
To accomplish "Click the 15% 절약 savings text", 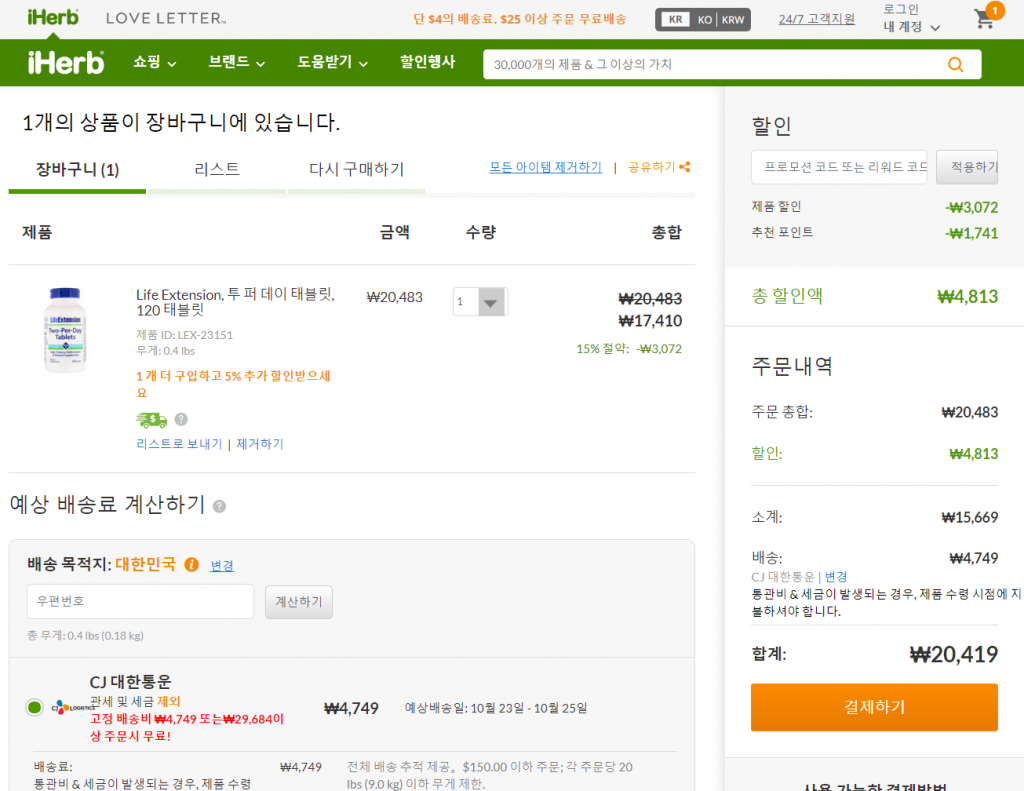I will click(x=628, y=349).
